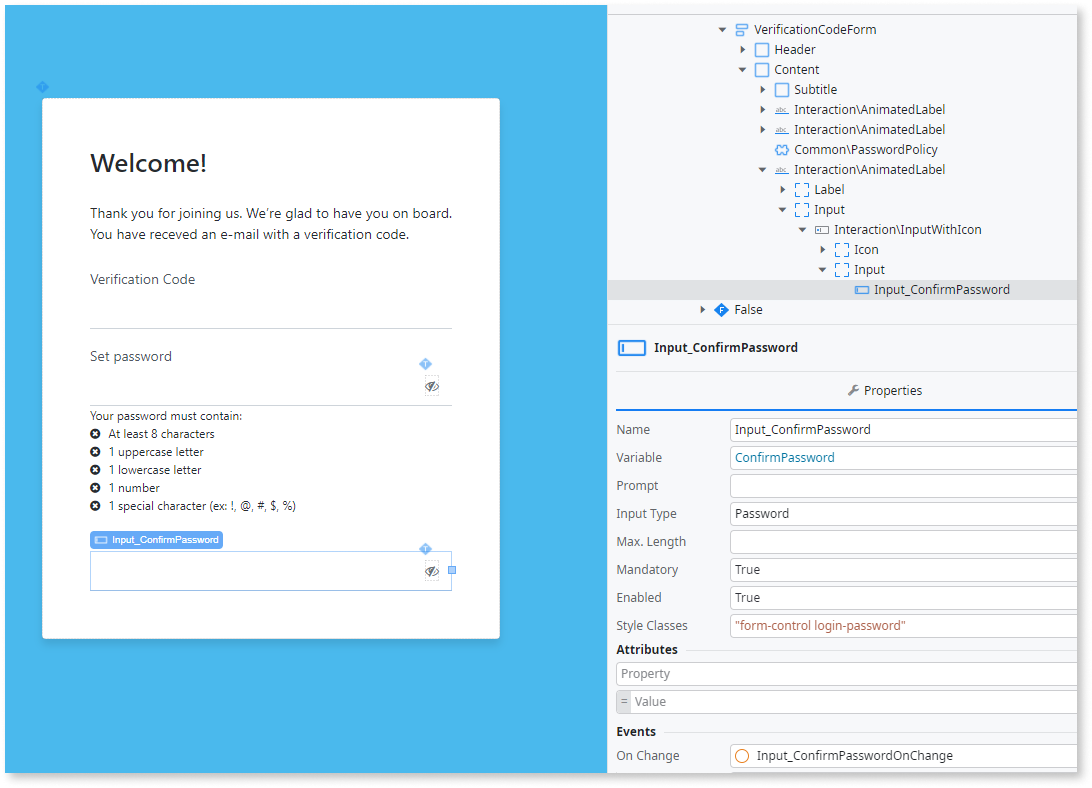The image size is (1092, 788).
Task: Click the orange On Change action circle icon
Action: (742, 756)
